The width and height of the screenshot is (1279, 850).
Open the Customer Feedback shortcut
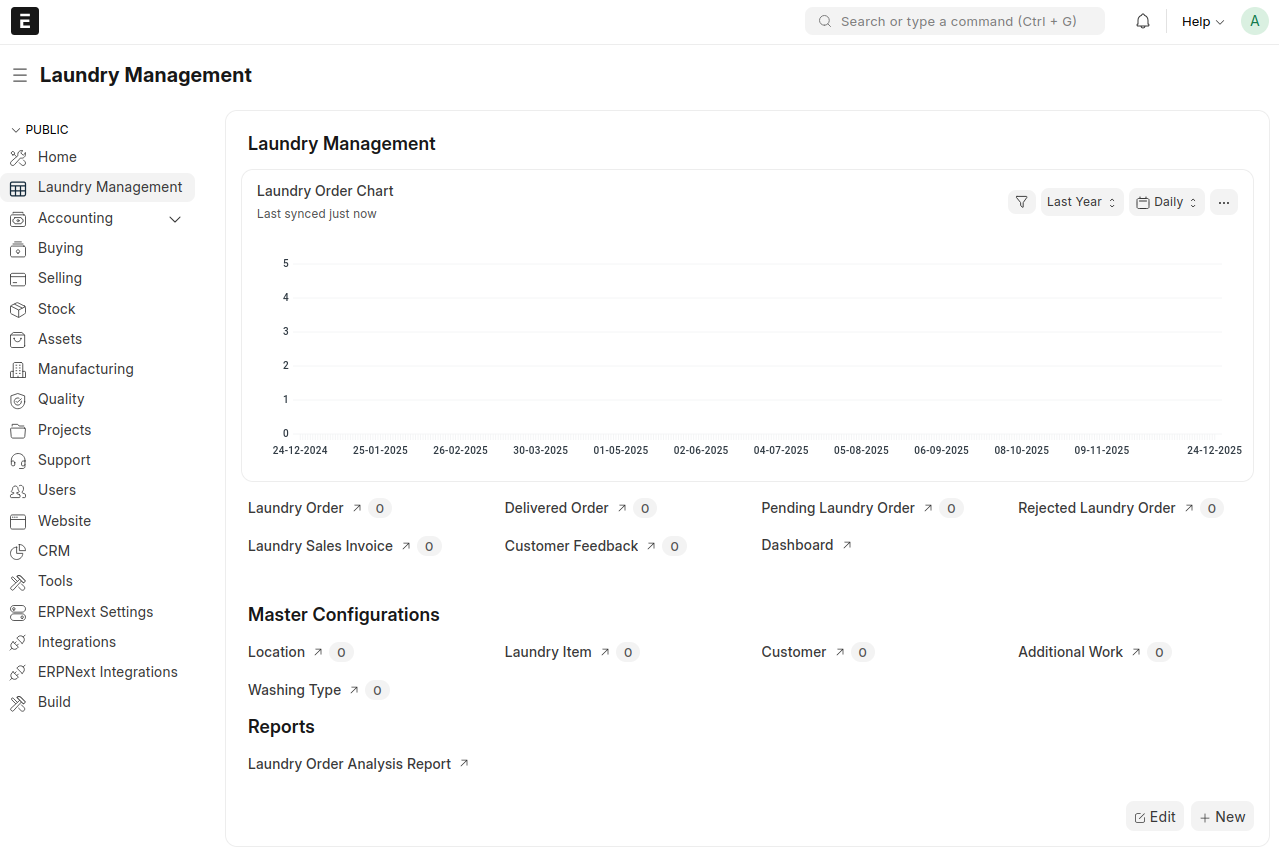tap(571, 546)
